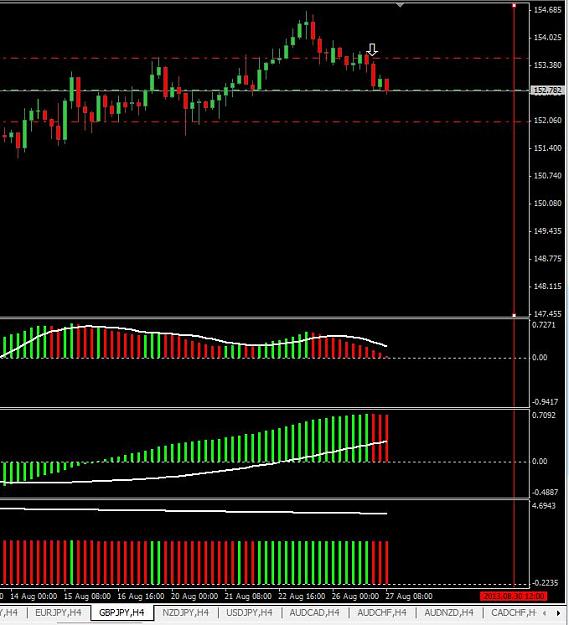Select the USDJPY,H4 chart tab
Image resolution: width=569 pixels, height=625 pixels.
249,612
